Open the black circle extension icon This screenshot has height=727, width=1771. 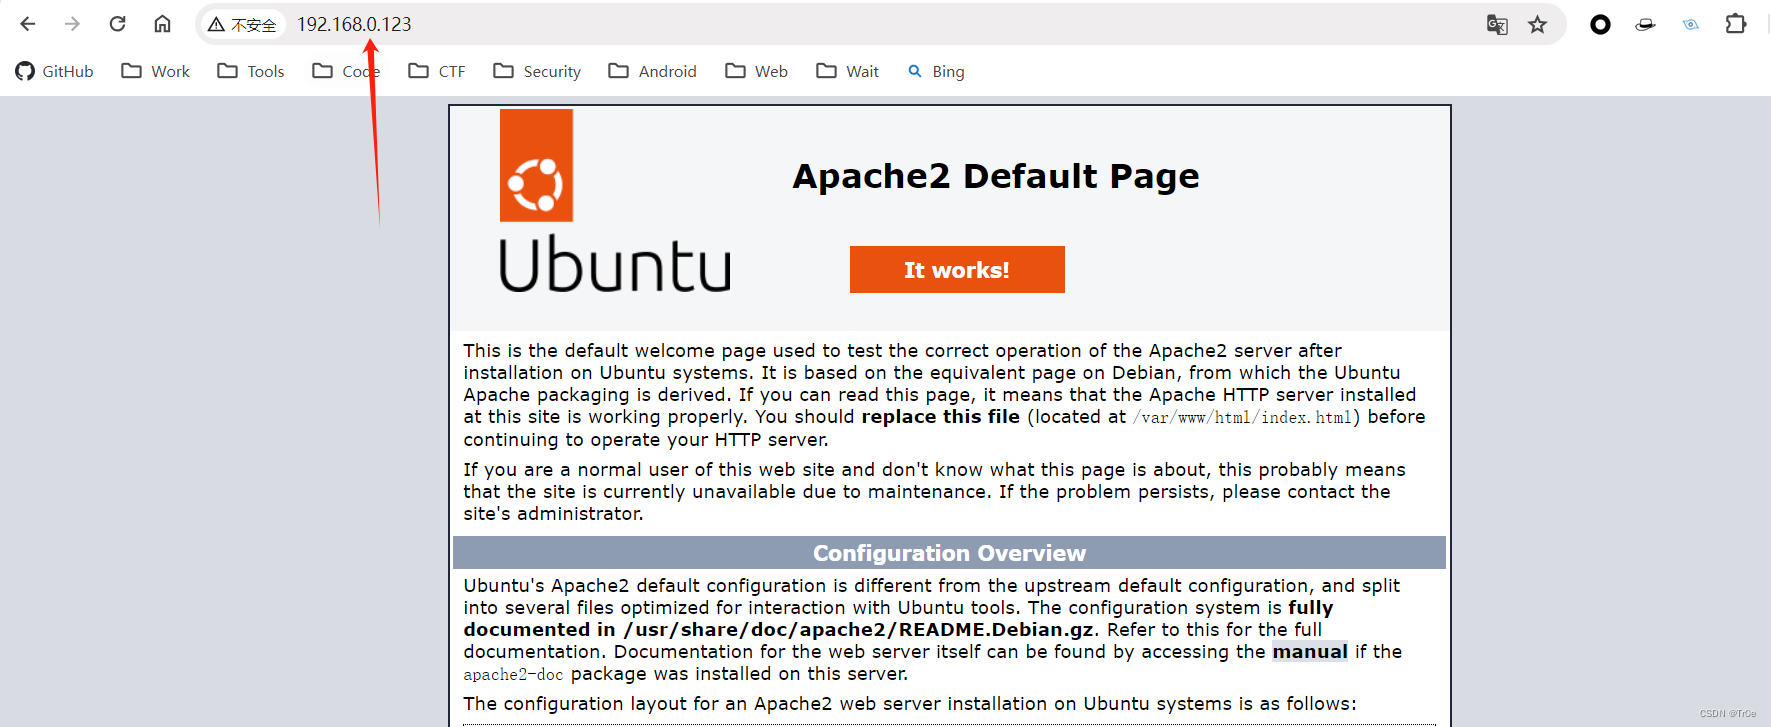(1600, 24)
